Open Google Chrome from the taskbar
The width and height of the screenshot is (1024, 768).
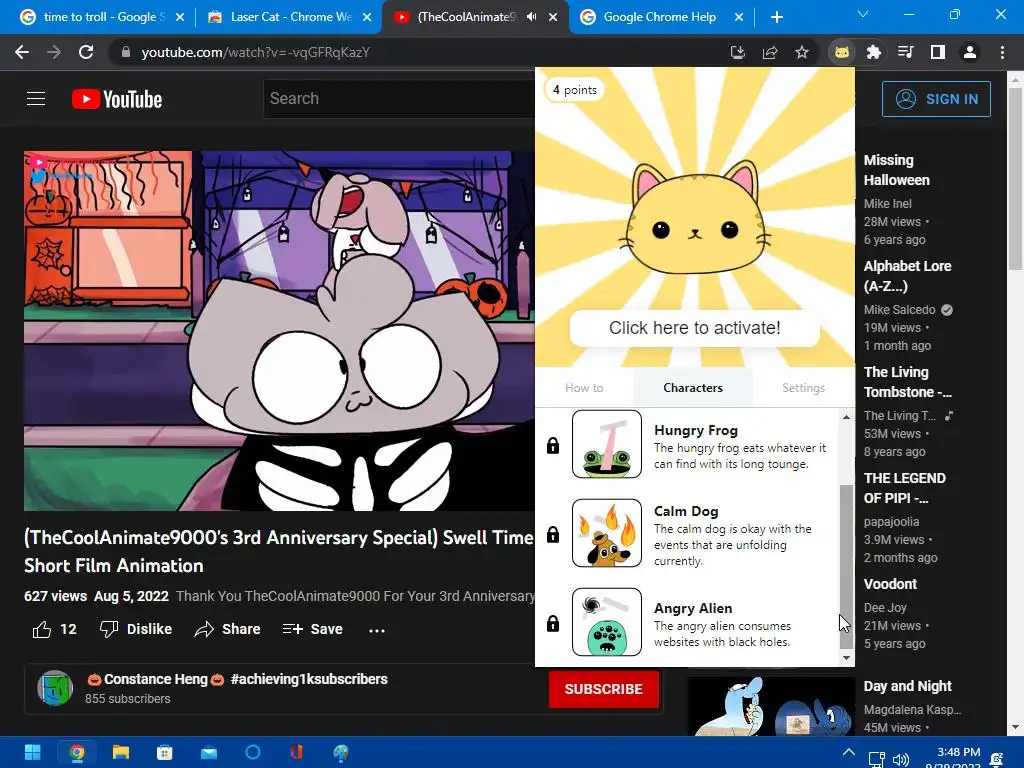click(76, 752)
